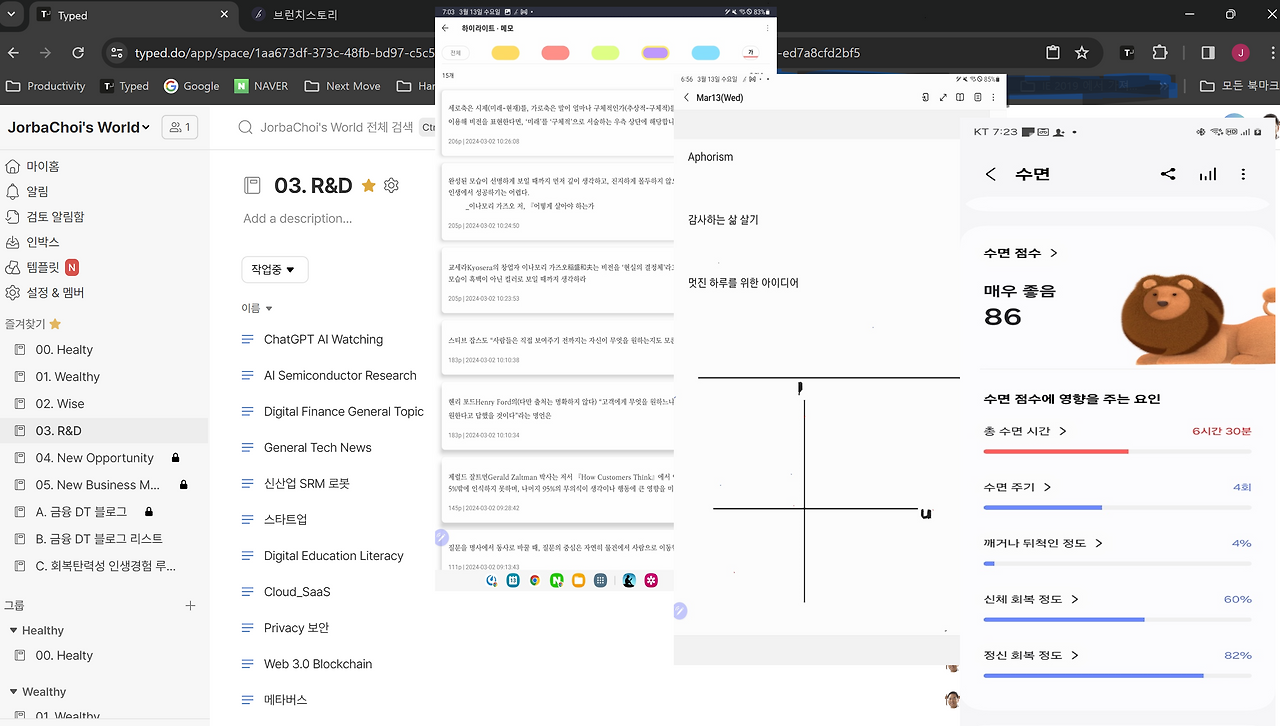Open the app drawer grid icon
Image resolution: width=1280 pixels, height=726 pixels.
[x=600, y=580]
